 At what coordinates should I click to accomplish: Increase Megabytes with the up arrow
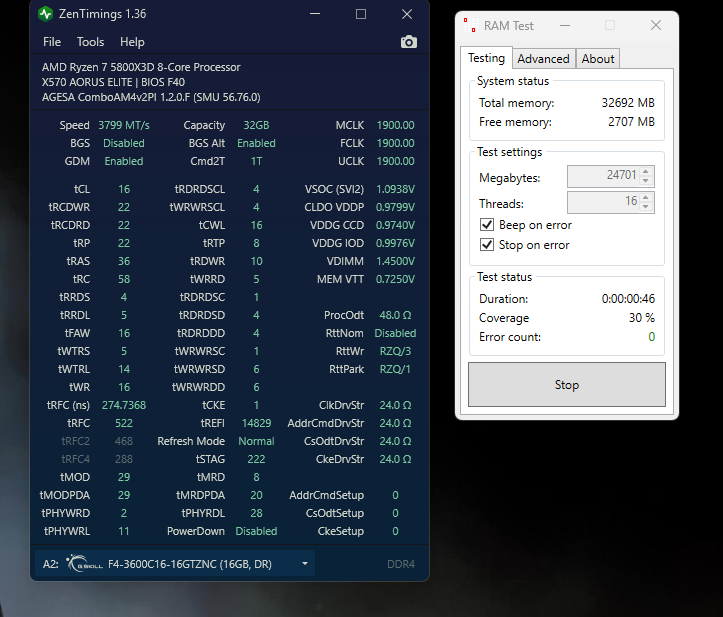pos(646,171)
